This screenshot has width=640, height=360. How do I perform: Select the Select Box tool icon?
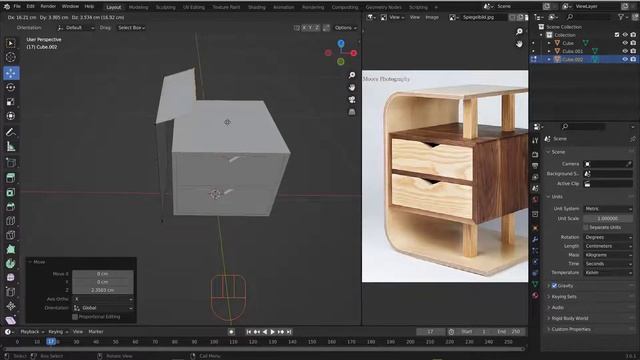11,43
